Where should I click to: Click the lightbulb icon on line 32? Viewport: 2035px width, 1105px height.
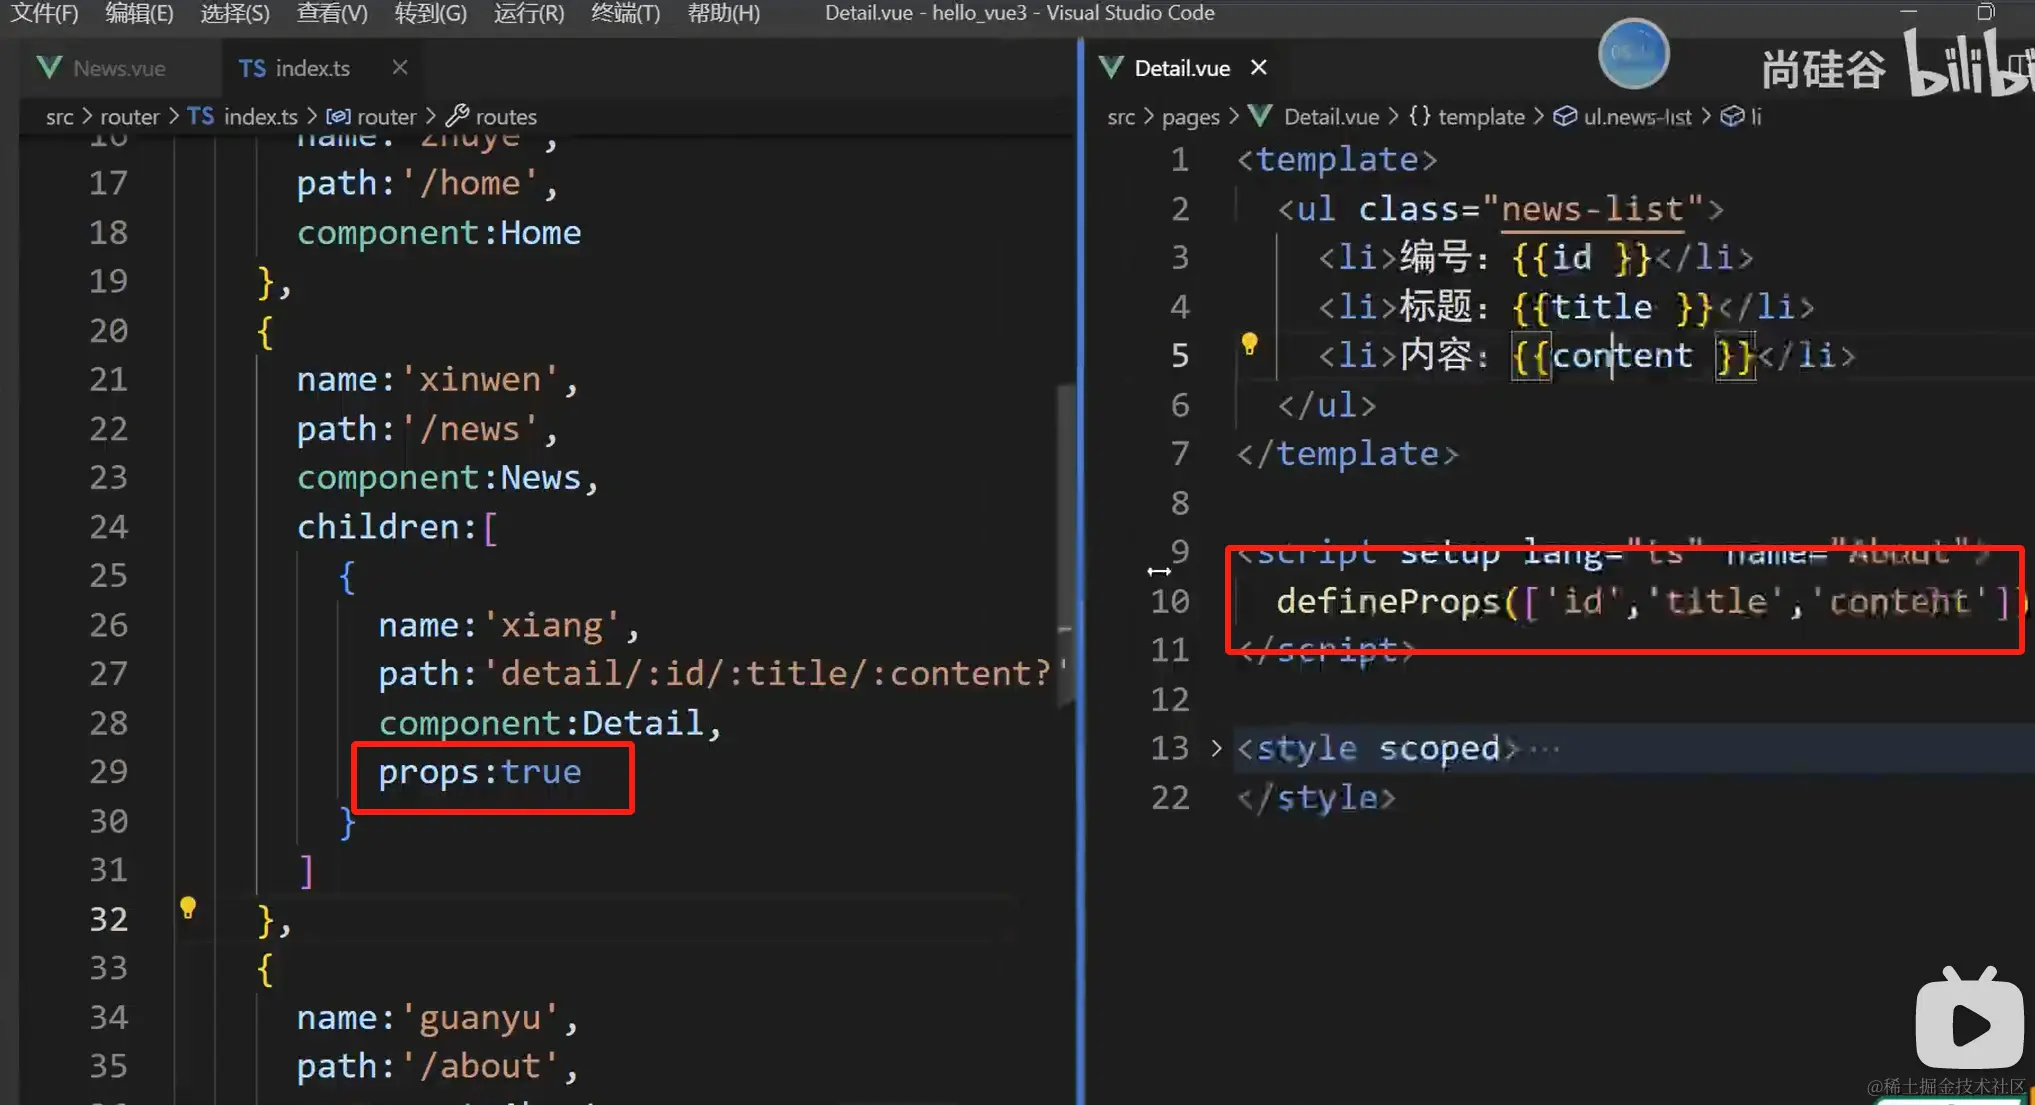tap(187, 908)
